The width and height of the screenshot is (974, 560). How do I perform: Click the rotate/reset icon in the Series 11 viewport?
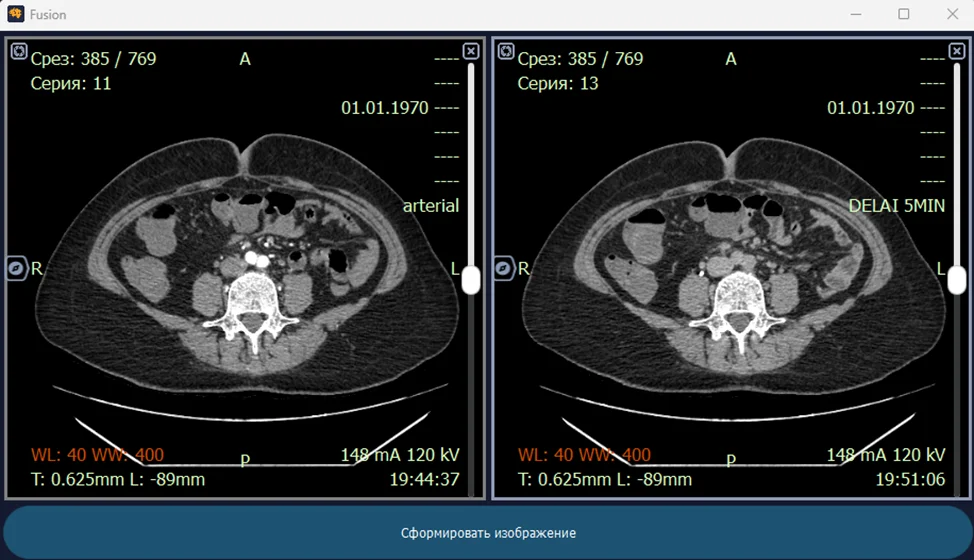pos(18,51)
